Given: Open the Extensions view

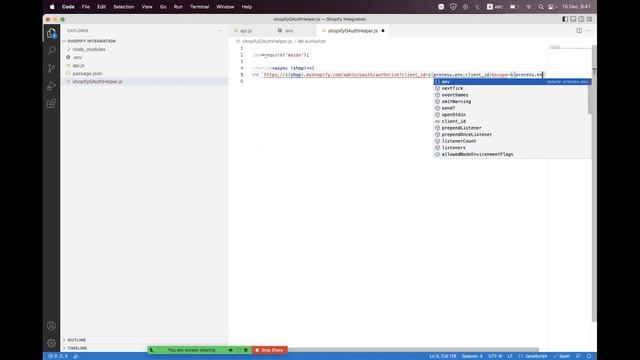Looking at the screenshot, I should click(51, 104).
